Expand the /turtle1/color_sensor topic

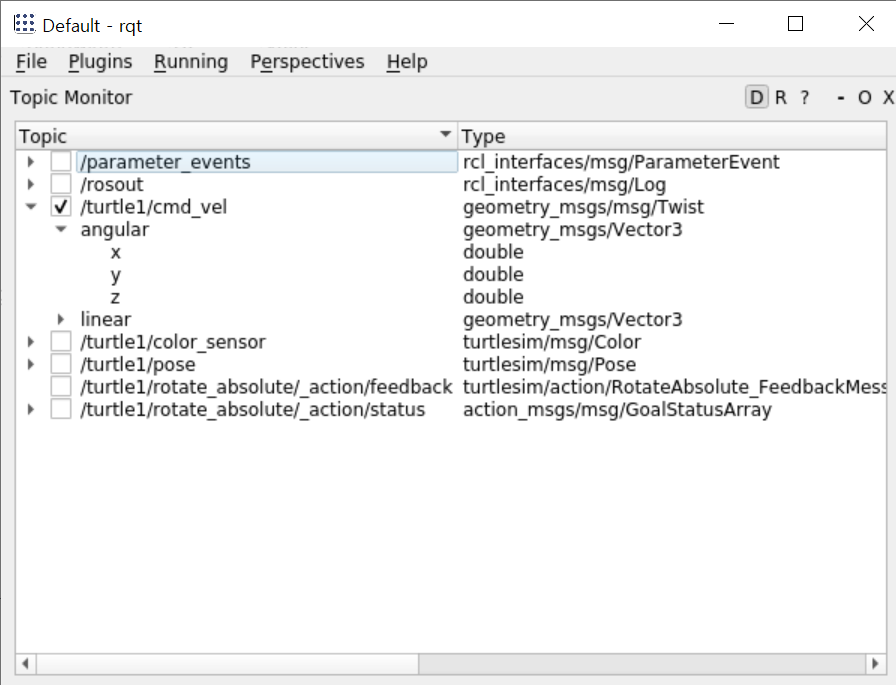(31, 342)
